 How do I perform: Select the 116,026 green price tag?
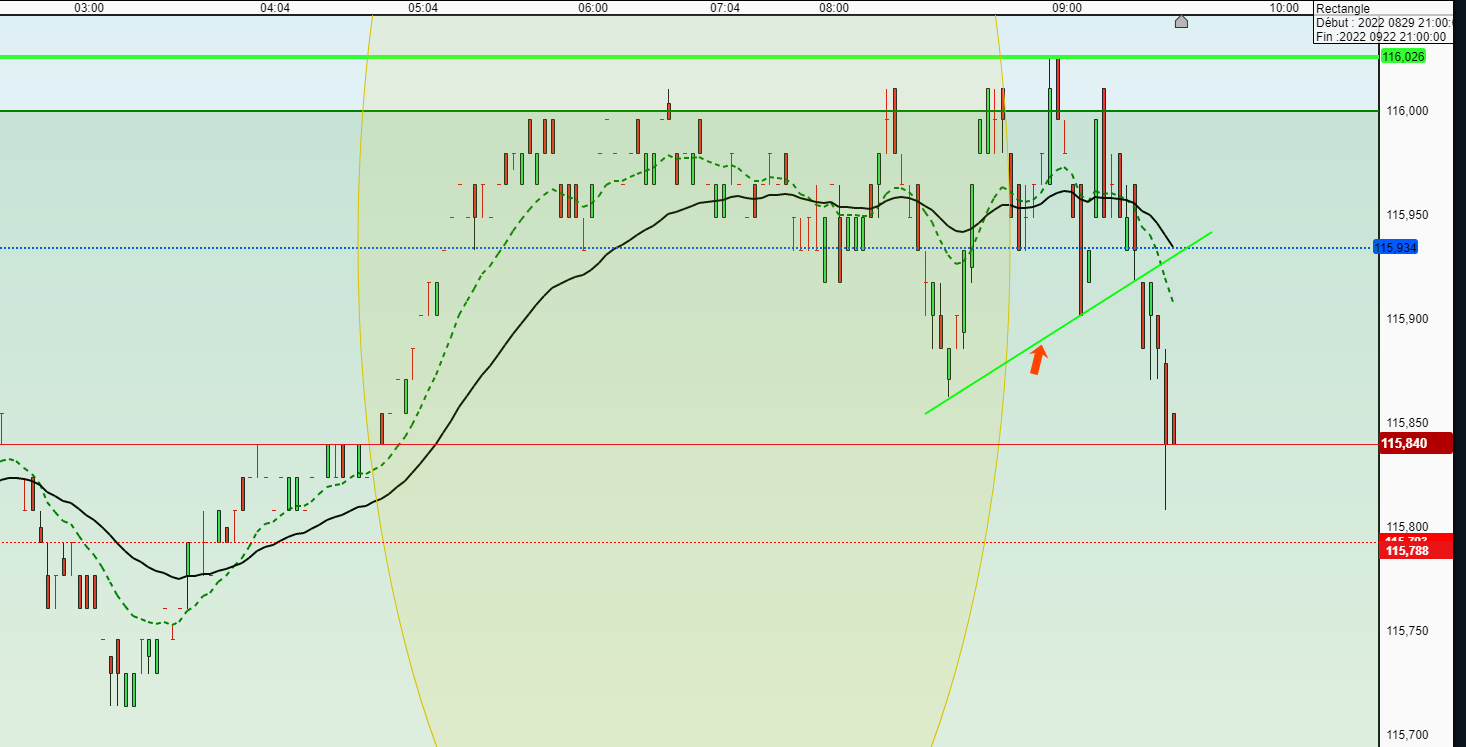coord(1402,56)
